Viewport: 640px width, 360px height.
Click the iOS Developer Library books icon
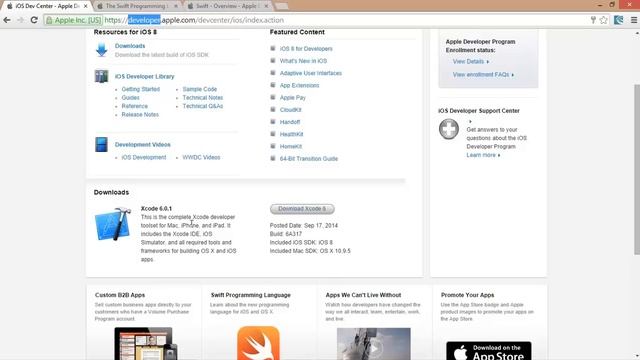click(x=101, y=76)
